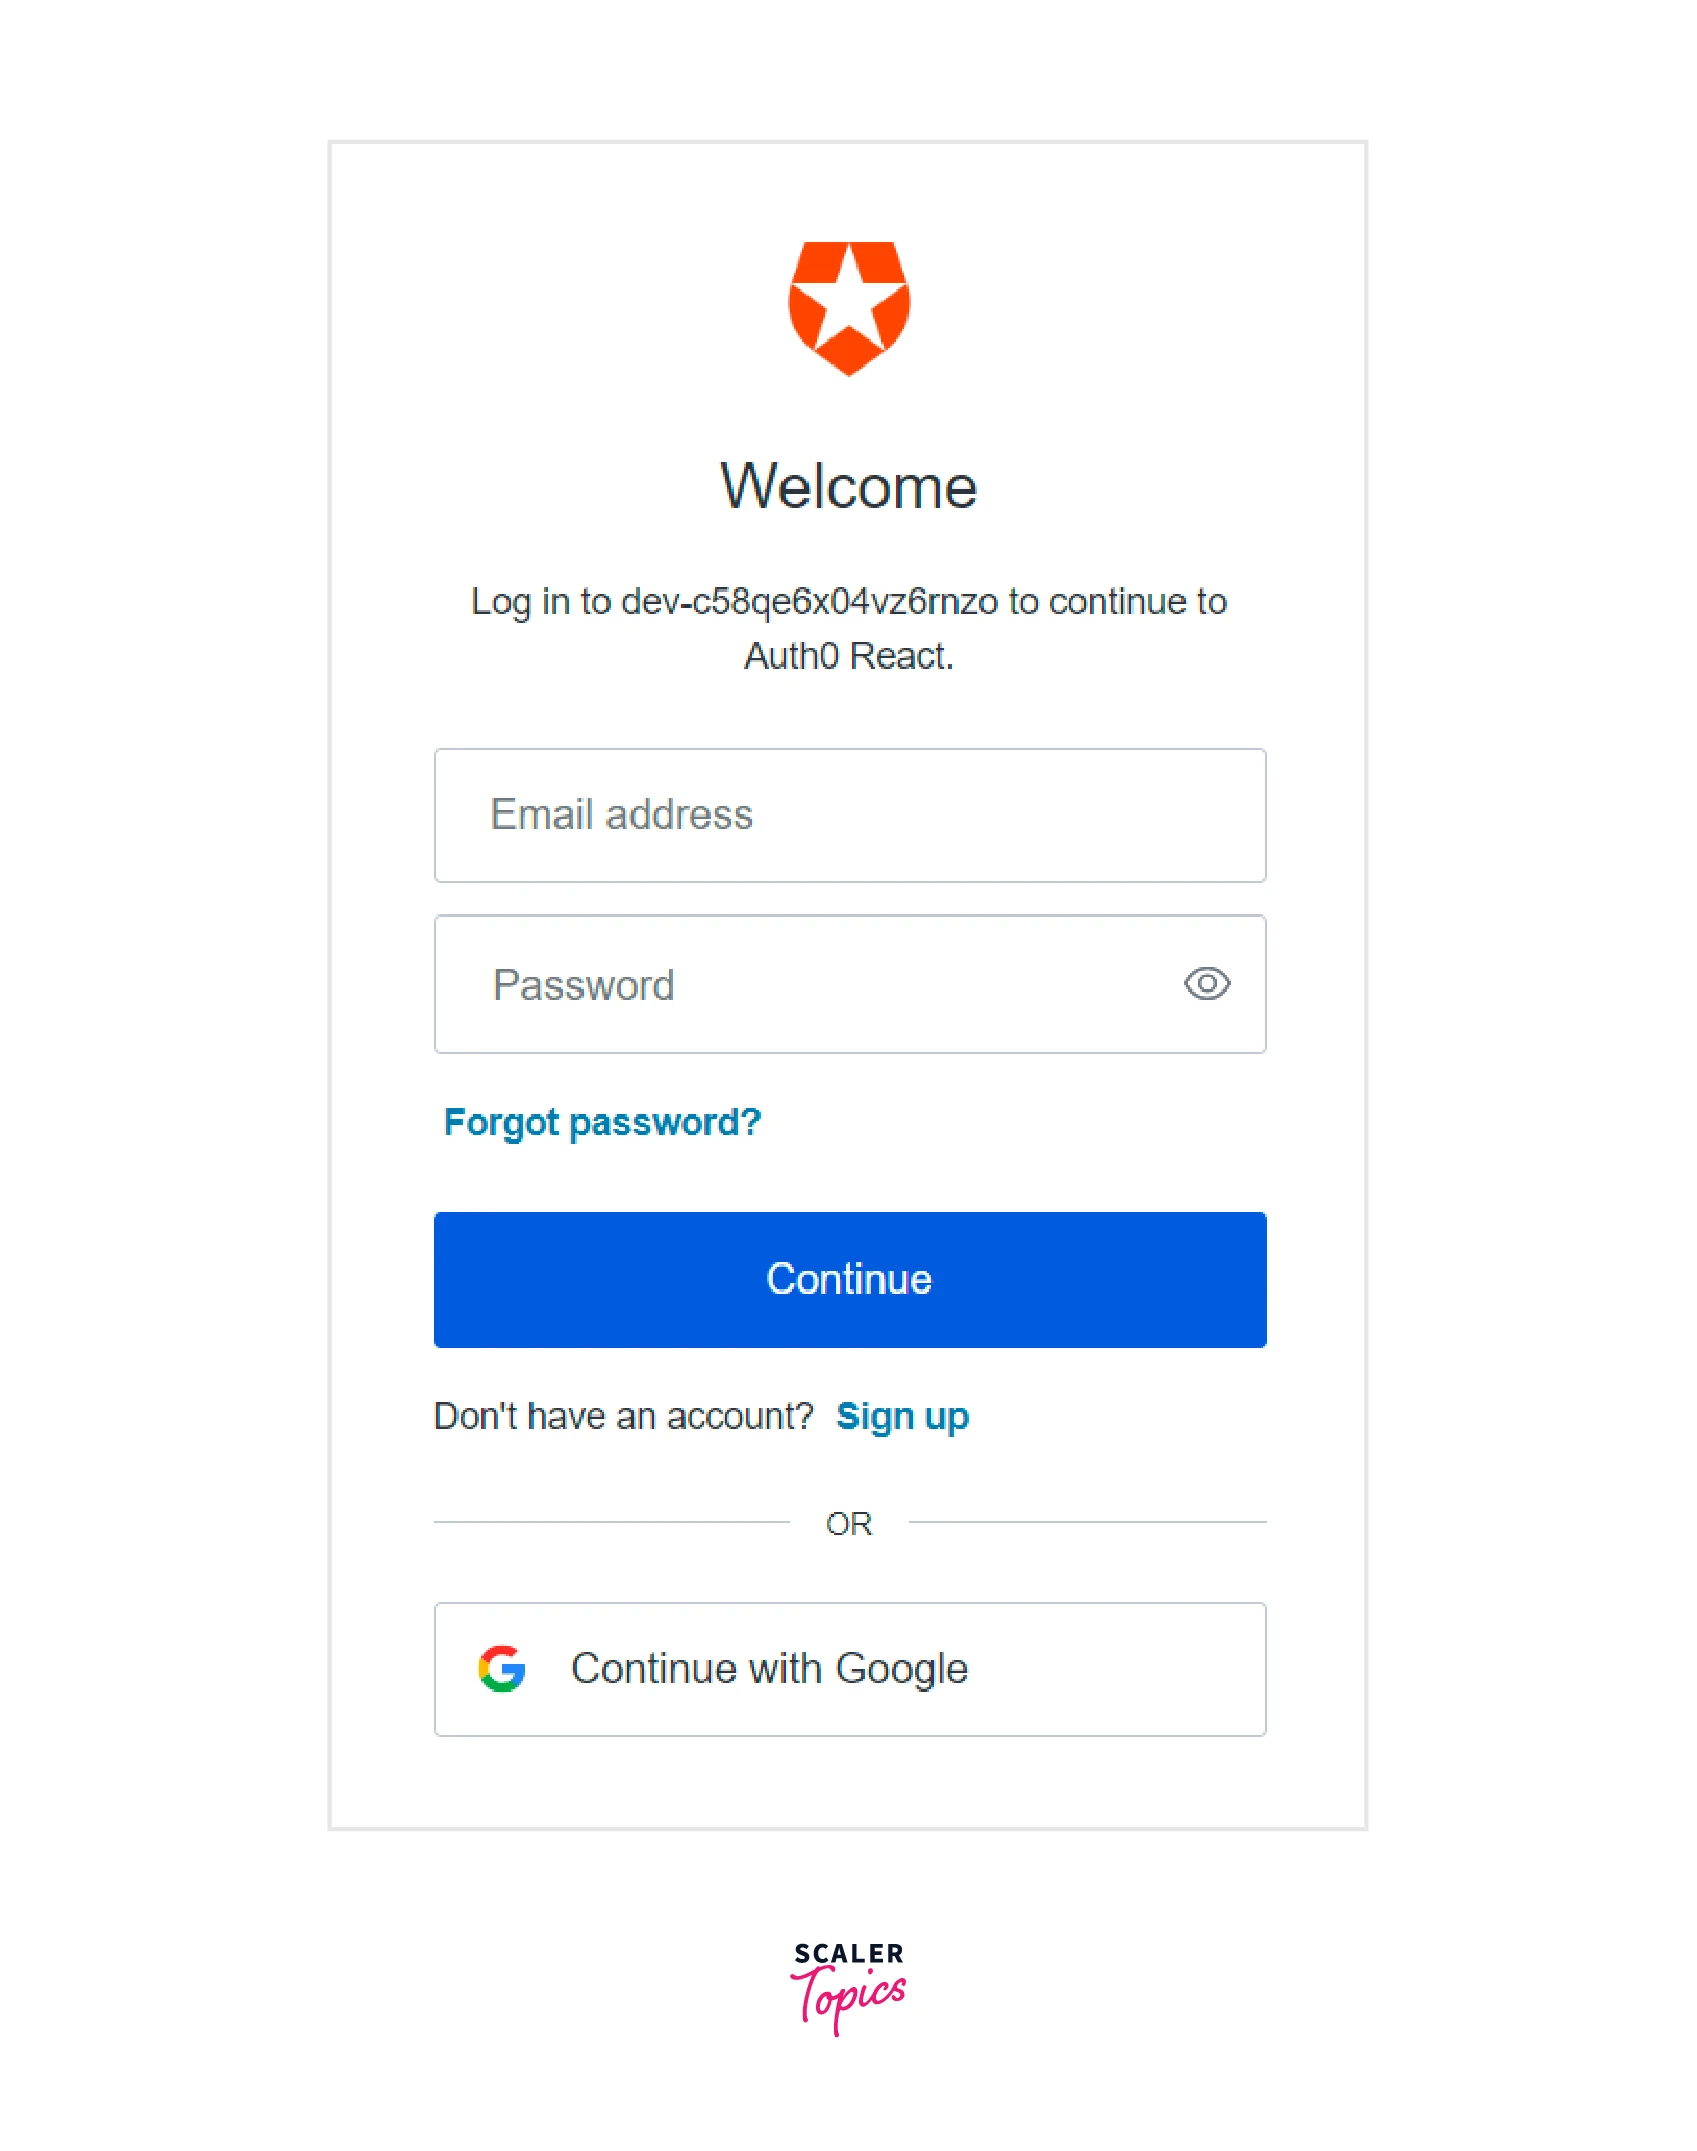1697x2151 pixels.
Task: Click into the Password input field
Action: pyautogui.click(x=800, y=984)
